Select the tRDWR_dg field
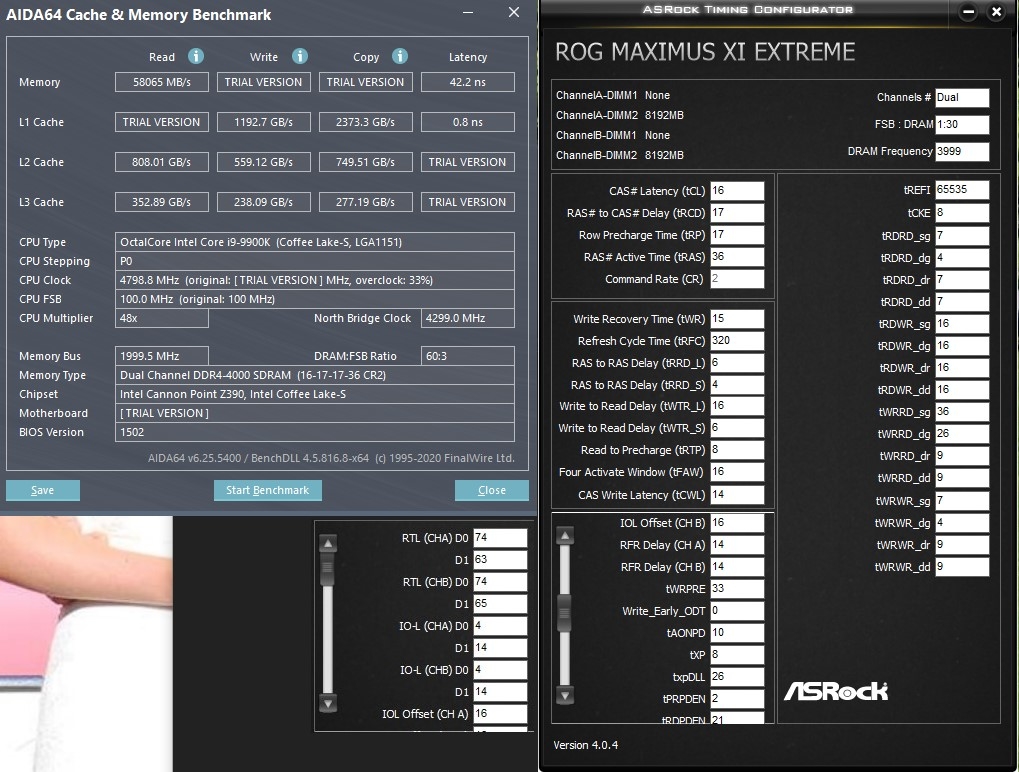1019x772 pixels. 962,346
